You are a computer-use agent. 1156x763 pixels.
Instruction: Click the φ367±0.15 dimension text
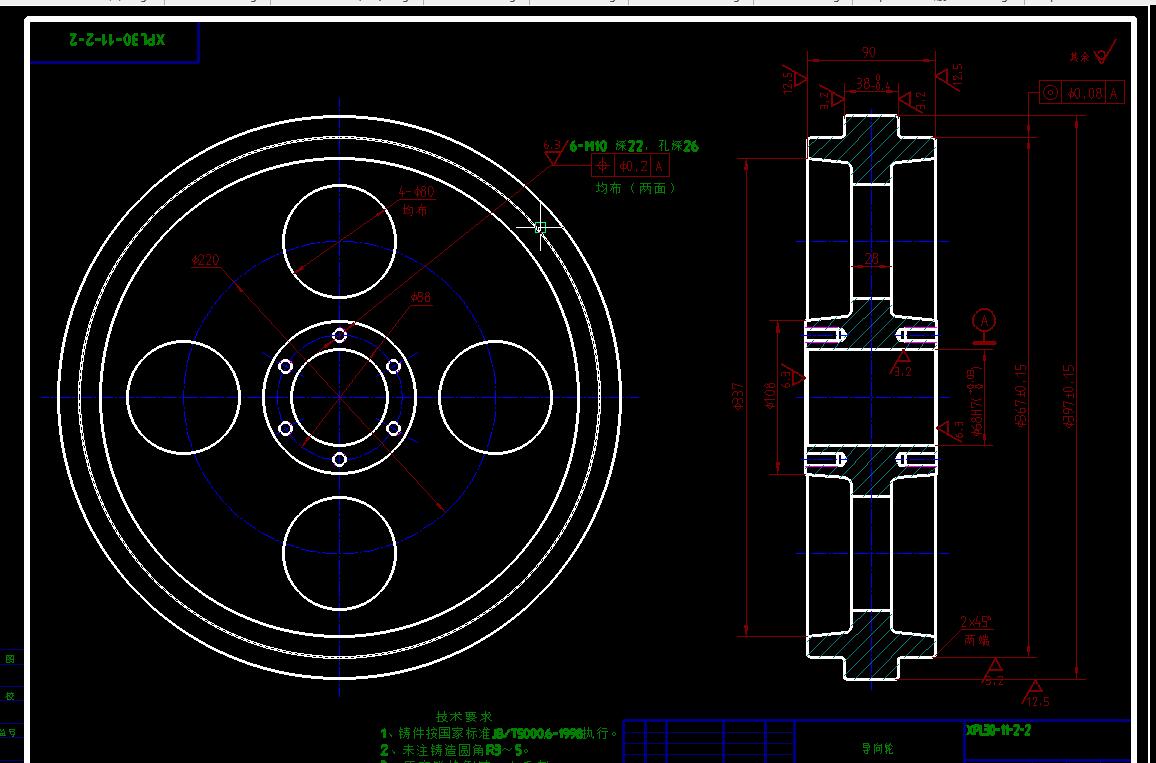point(1021,396)
